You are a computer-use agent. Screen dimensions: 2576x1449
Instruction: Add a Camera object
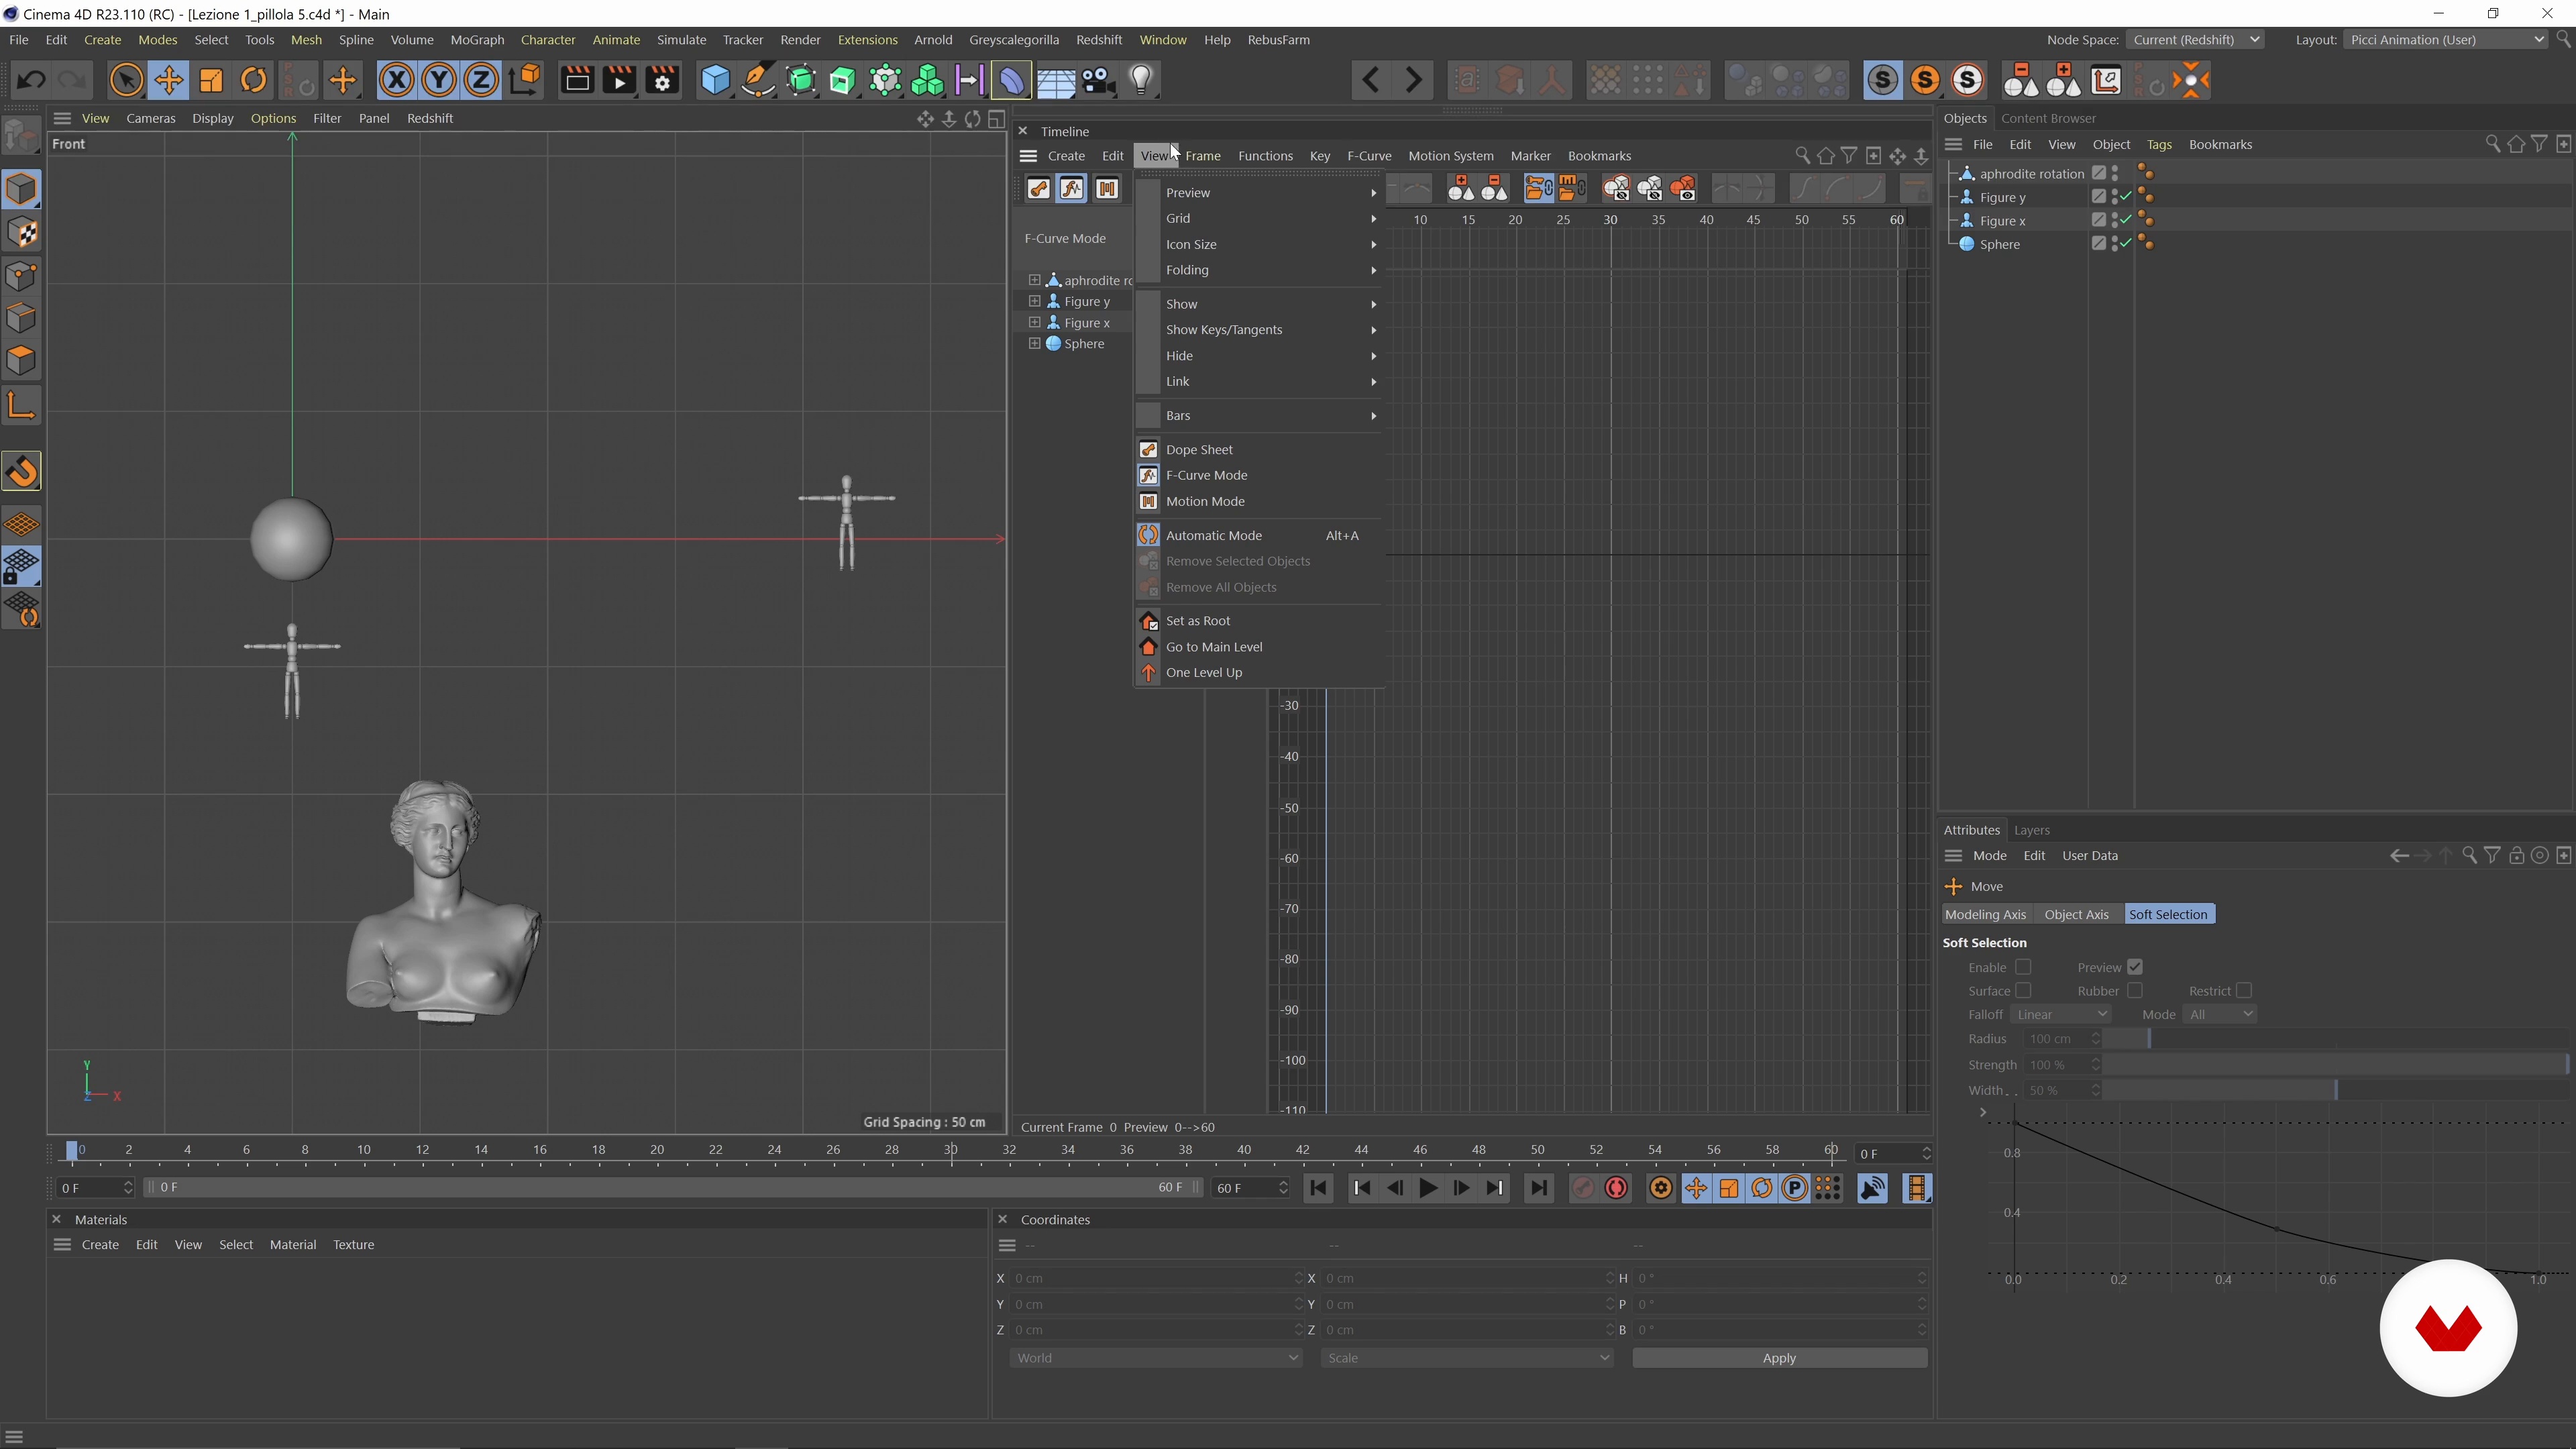point(1099,80)
